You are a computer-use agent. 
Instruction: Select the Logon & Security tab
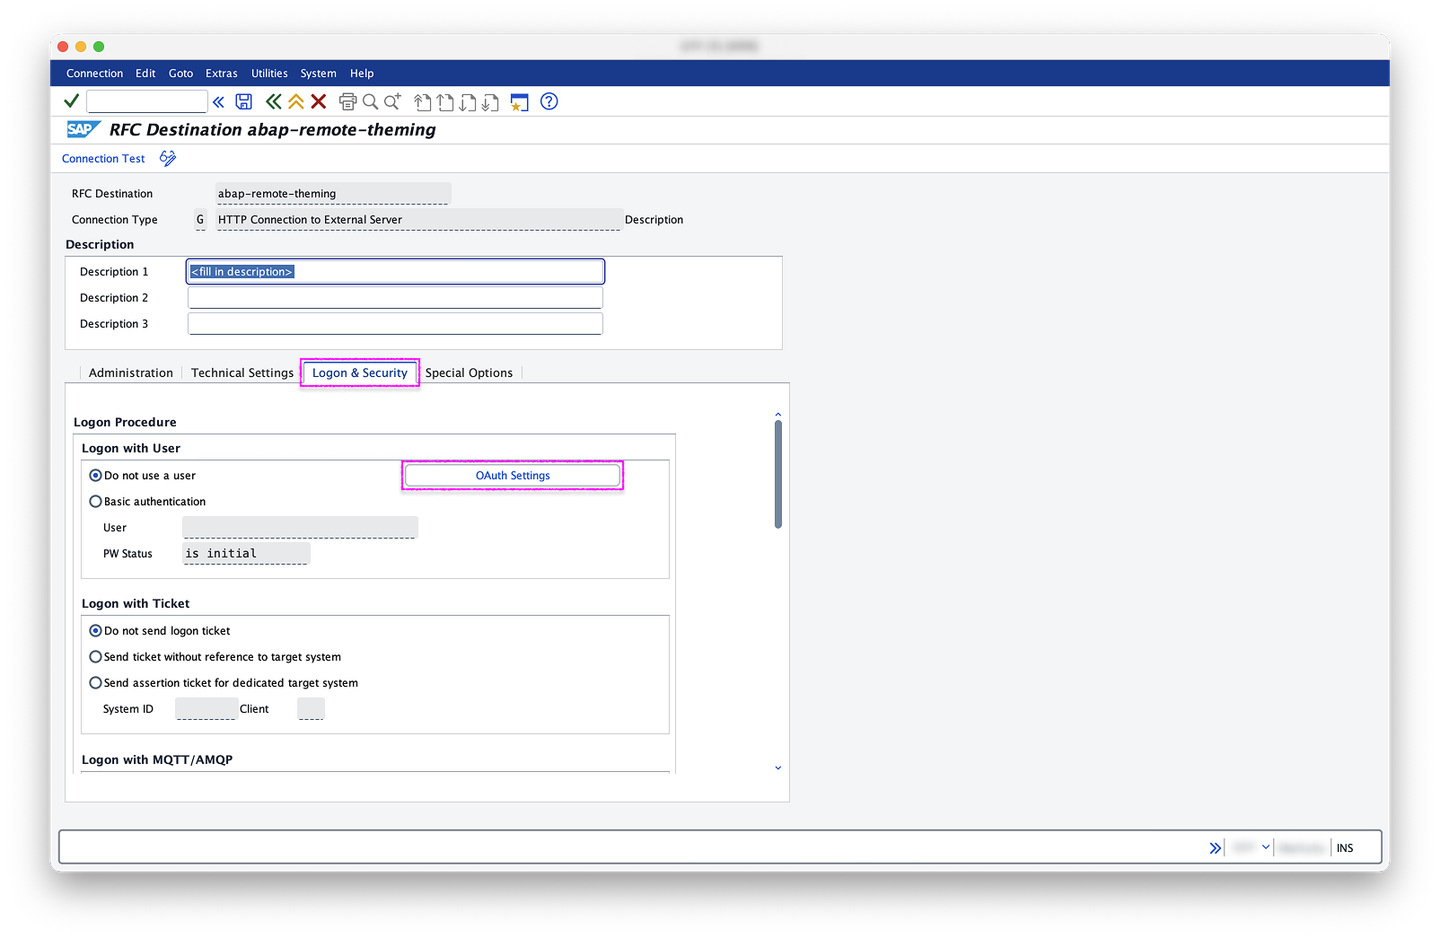click(x=360, y=373)
